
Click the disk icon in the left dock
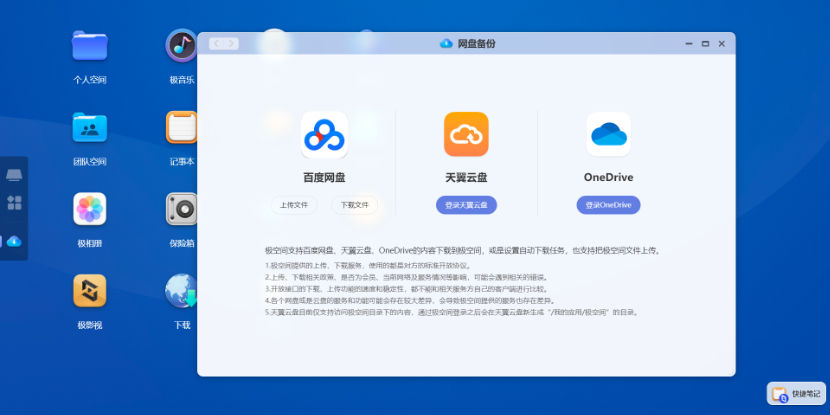14,175
